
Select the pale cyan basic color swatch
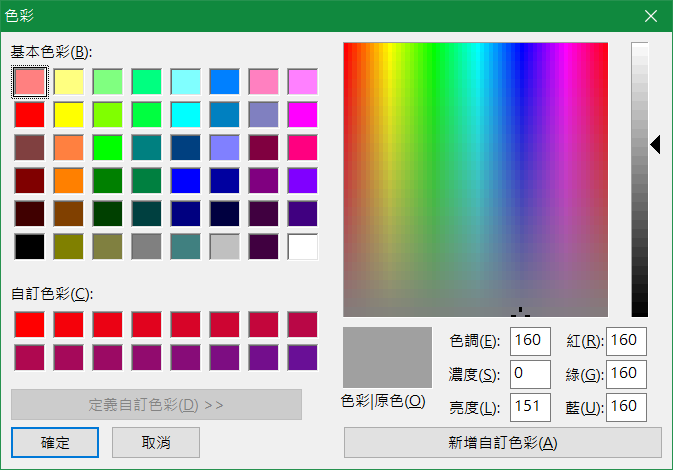(185, 82)
